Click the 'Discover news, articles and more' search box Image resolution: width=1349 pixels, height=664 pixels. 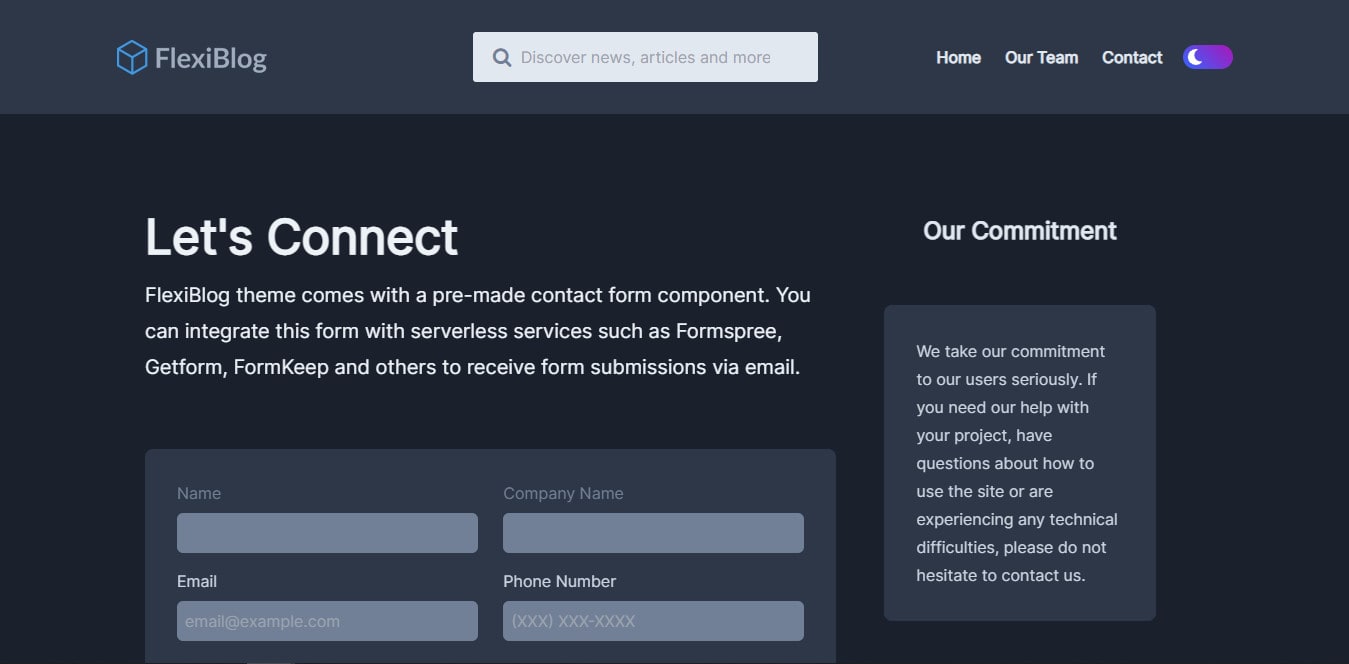tap(645, 57)
